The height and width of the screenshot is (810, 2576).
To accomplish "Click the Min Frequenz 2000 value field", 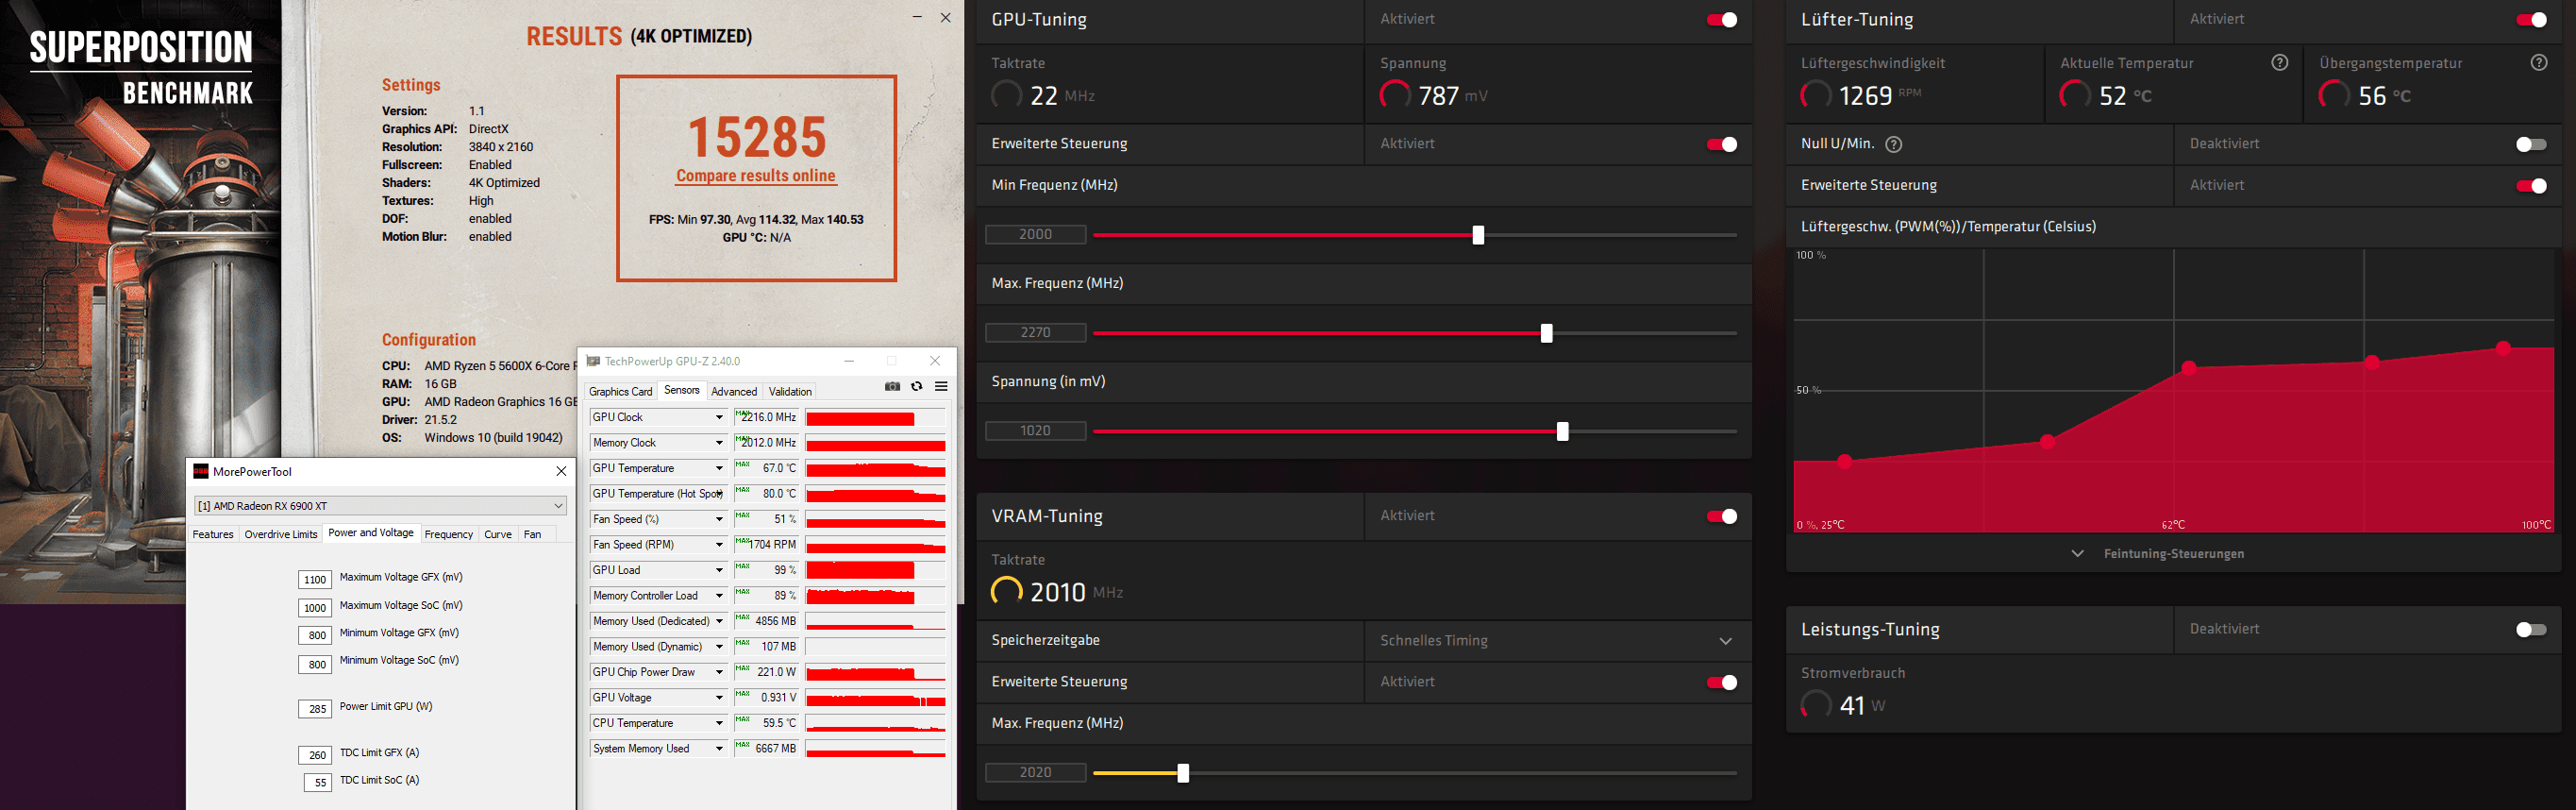I will pos(1035,235).
